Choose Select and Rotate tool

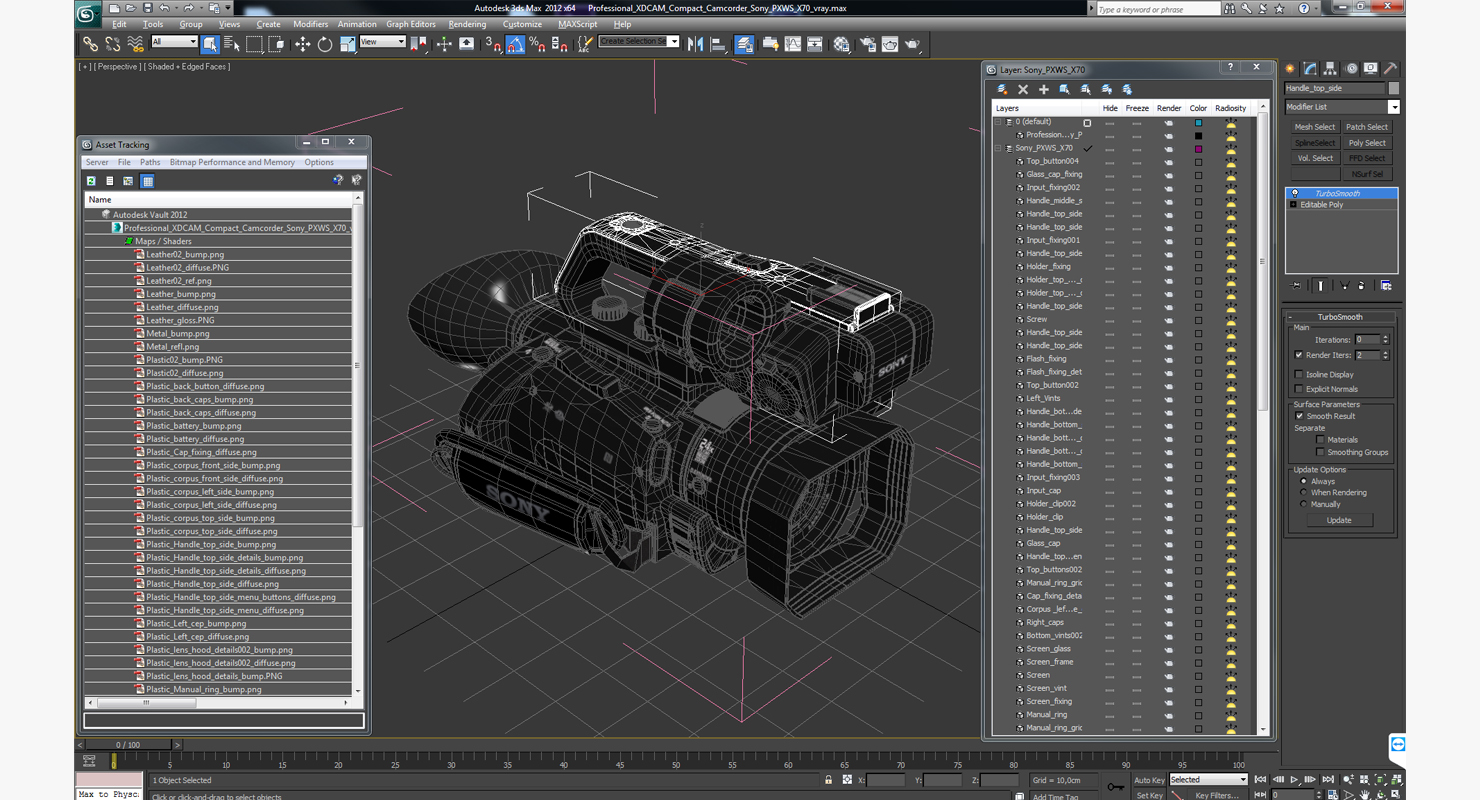coord(324,44)
